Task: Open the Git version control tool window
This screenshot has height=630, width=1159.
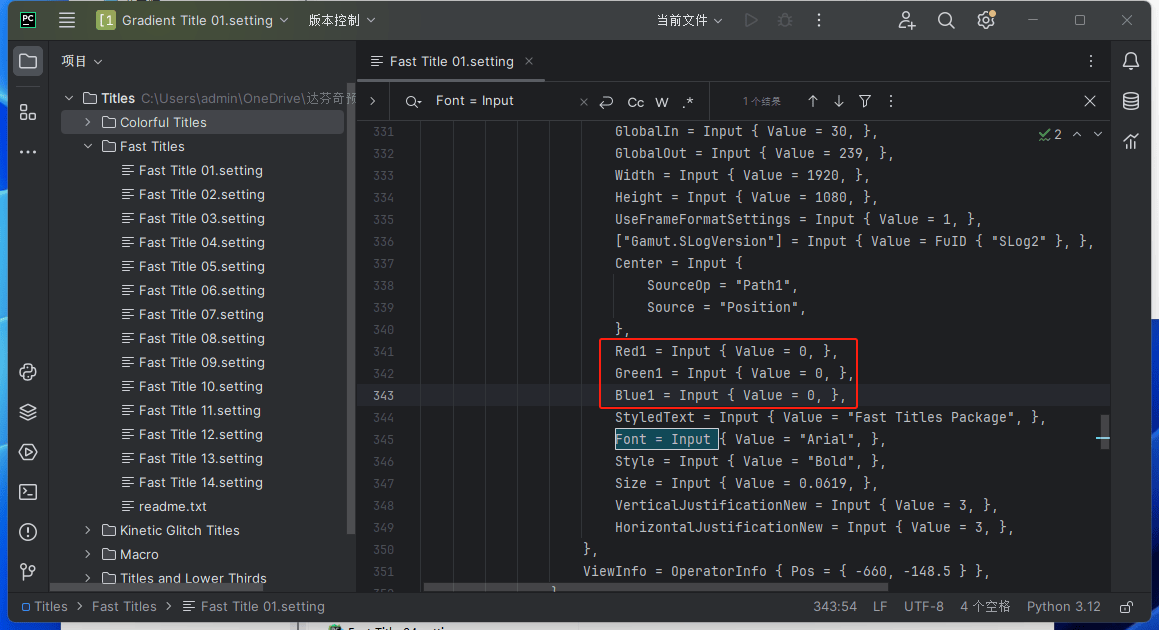Action: [x=28, y=572]
